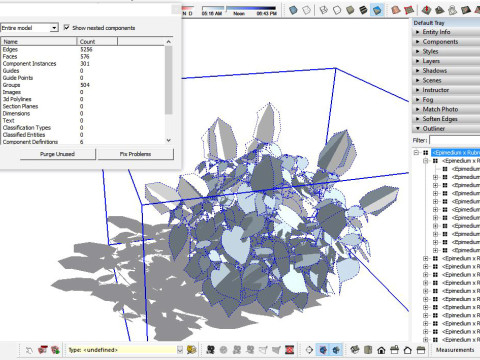This screenshot has height=360, width=480.
Task: Switch to Top standard view
Action: tap(368, 350)
